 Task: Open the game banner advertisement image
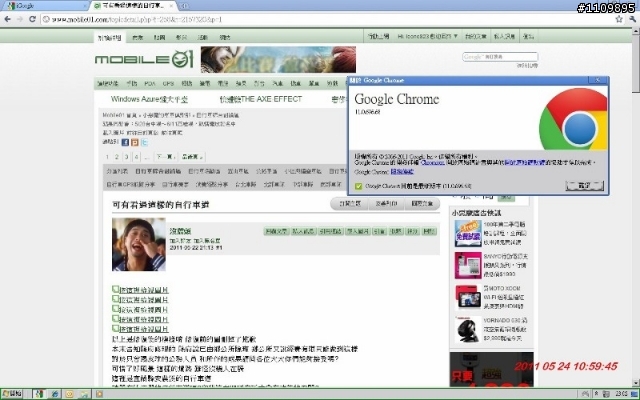pyautogui.click(x=278, y=60)
